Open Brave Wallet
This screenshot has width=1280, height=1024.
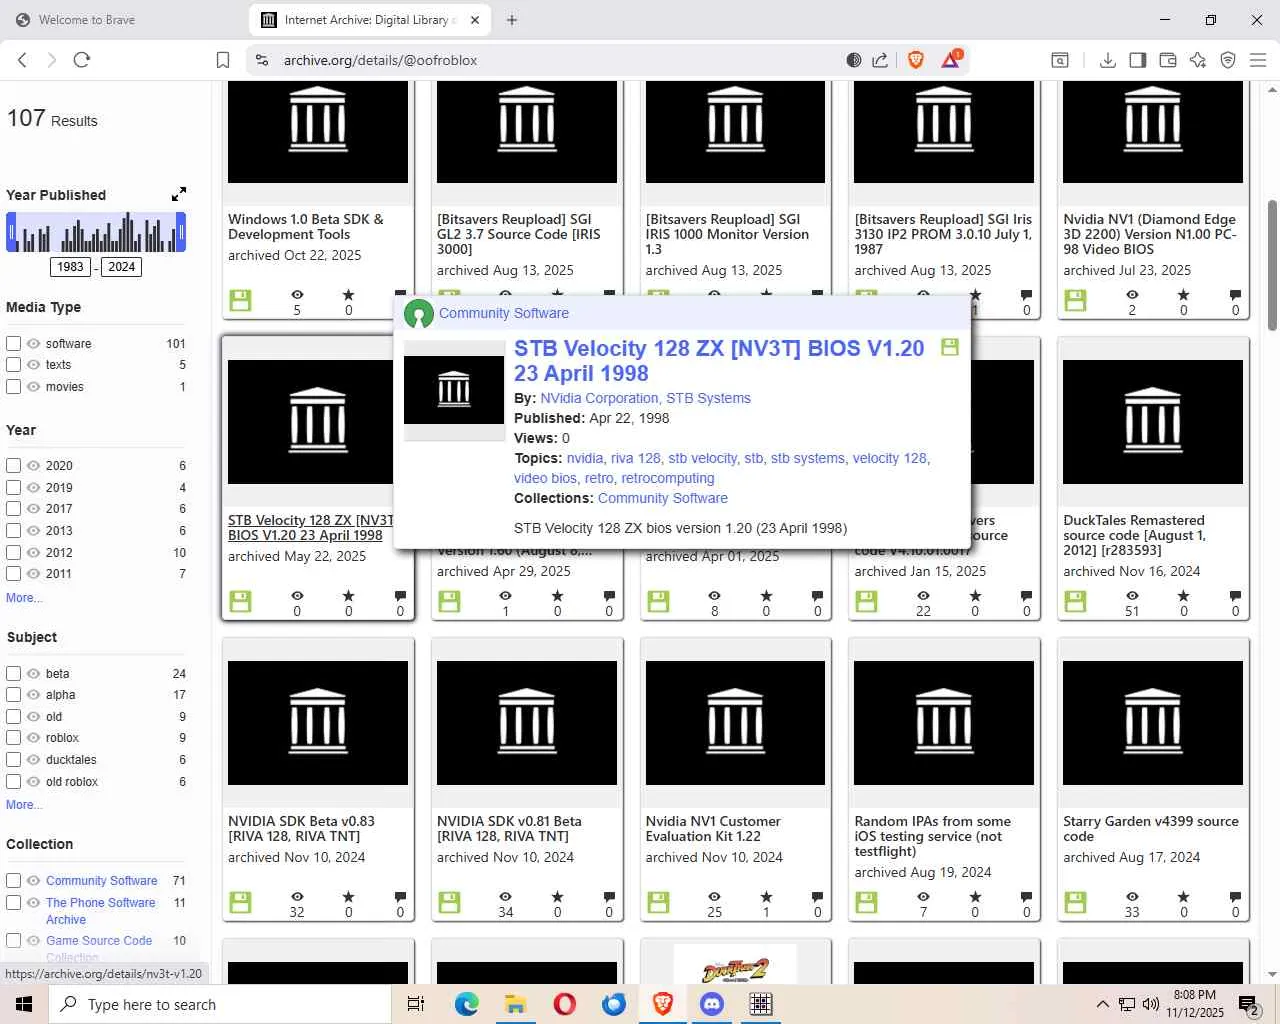click(1168, 60)
